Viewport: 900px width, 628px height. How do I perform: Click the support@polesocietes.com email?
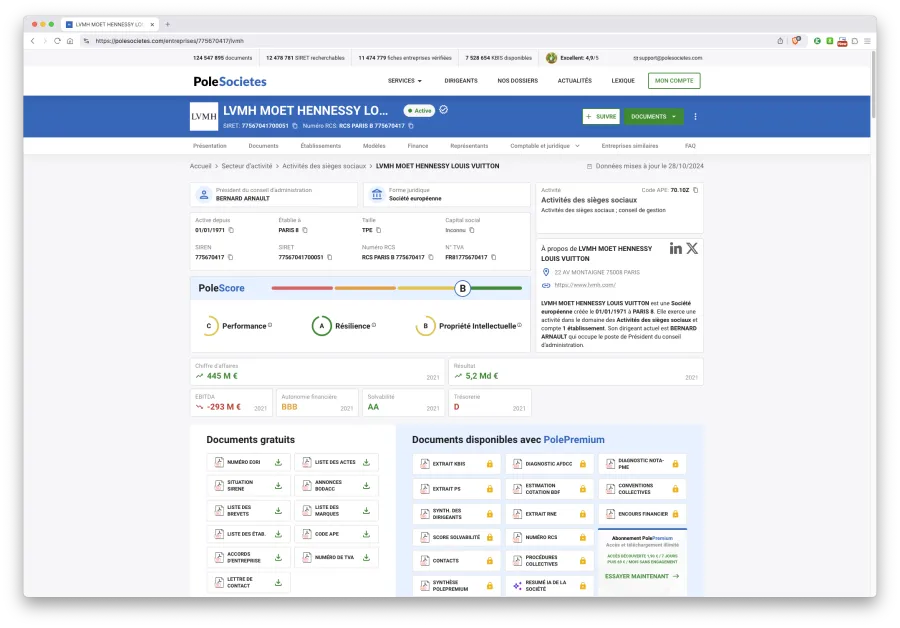click(668, 58)
